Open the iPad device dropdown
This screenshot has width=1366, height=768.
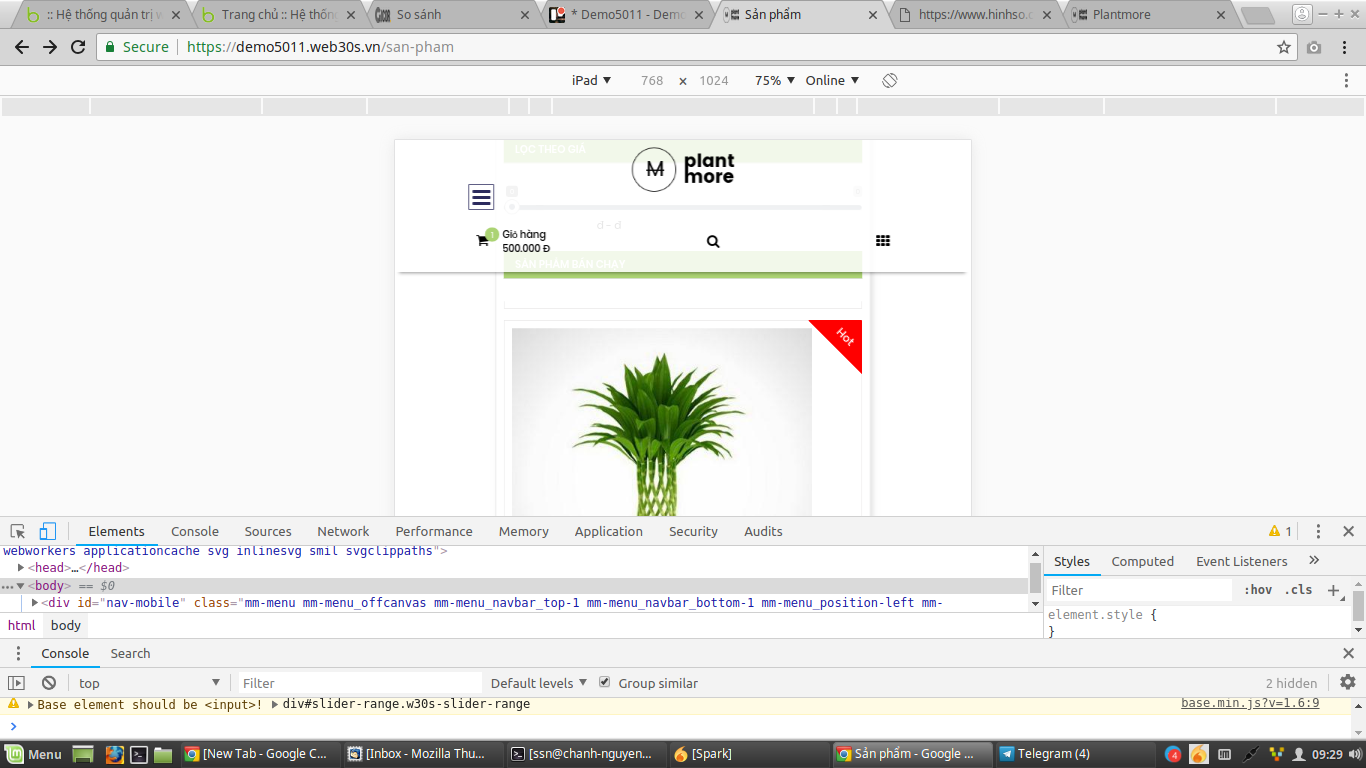point(591,80)
